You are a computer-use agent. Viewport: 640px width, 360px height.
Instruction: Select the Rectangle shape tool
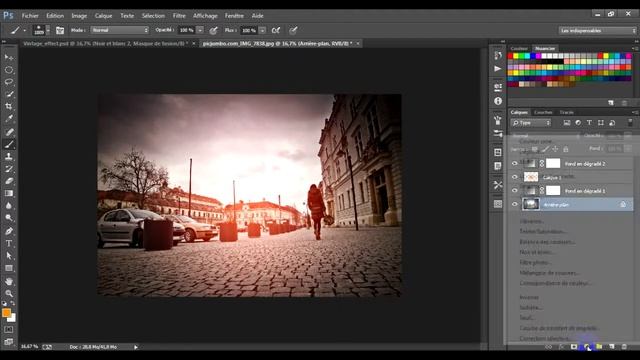point(9,268)
